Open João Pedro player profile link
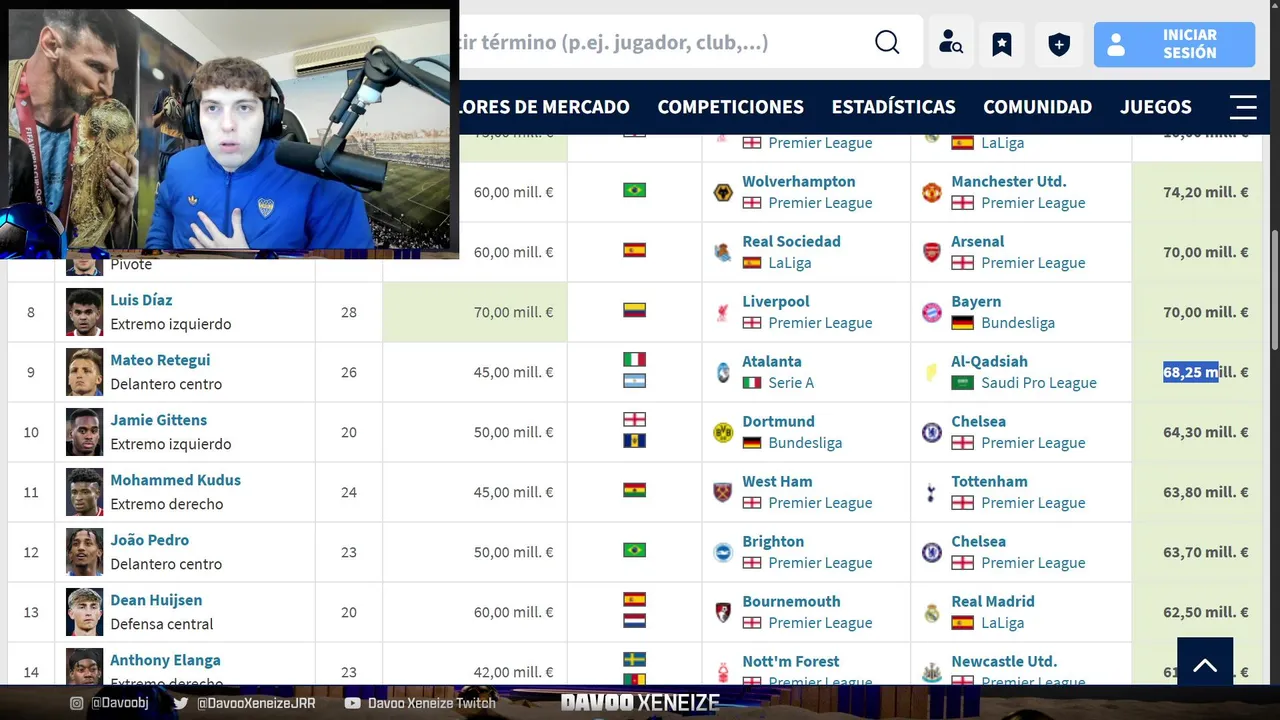1280x720 pixels. [x=149, y=540]
